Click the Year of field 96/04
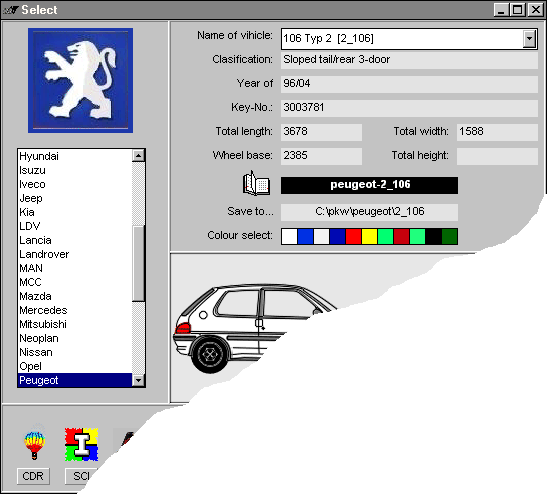This screenshot has height=494, width=547. click(409, 84)
